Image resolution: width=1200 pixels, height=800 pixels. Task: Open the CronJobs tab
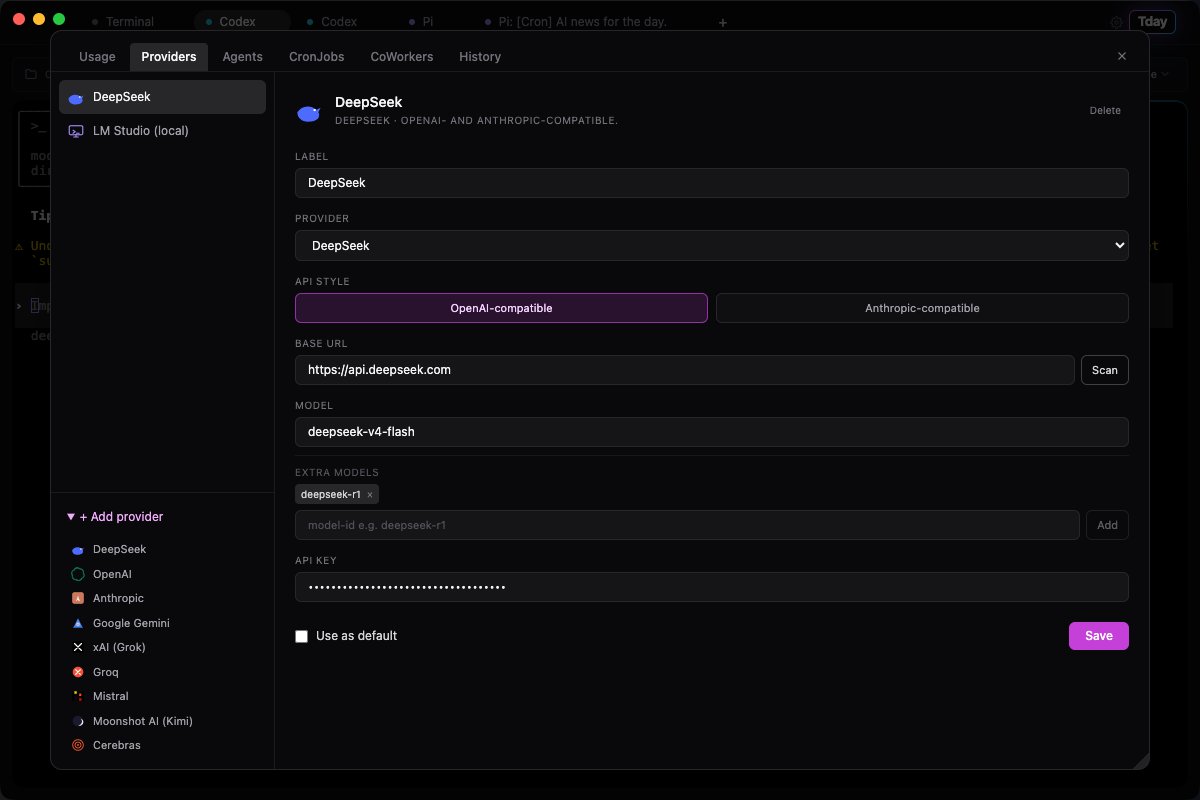point(316,57)
